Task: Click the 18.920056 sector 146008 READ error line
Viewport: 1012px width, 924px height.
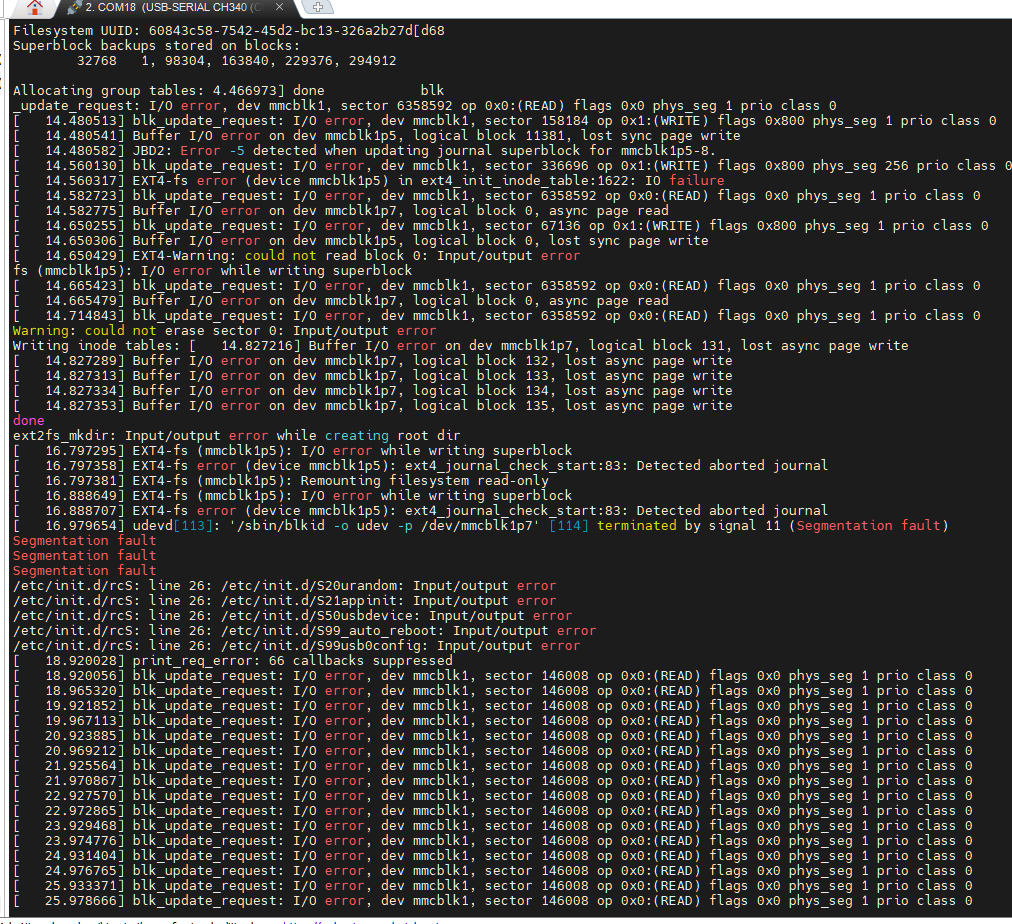Action: coord(492,676)
